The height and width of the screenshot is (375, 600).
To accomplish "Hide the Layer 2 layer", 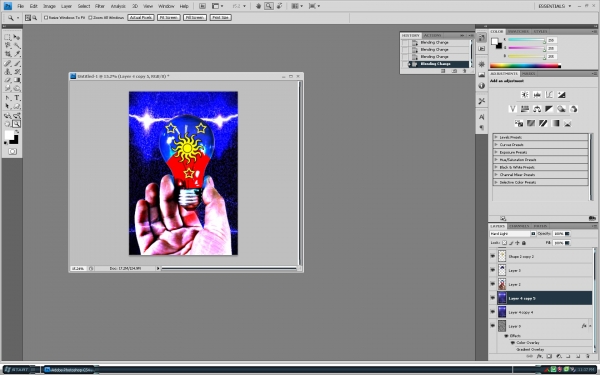I will (x=492, y=284).
